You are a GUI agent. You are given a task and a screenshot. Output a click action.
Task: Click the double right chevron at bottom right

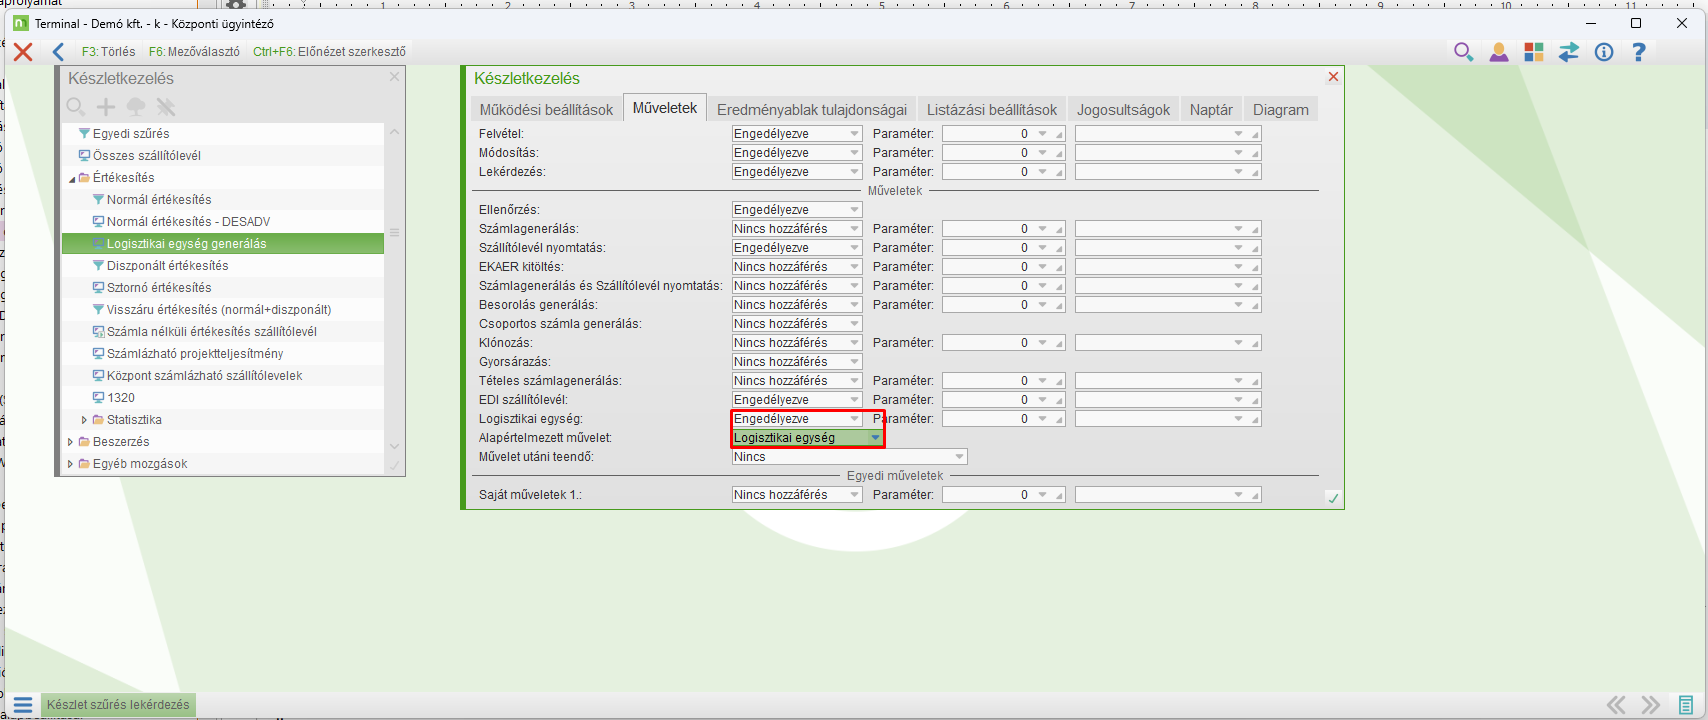(x=1650, y=705)
